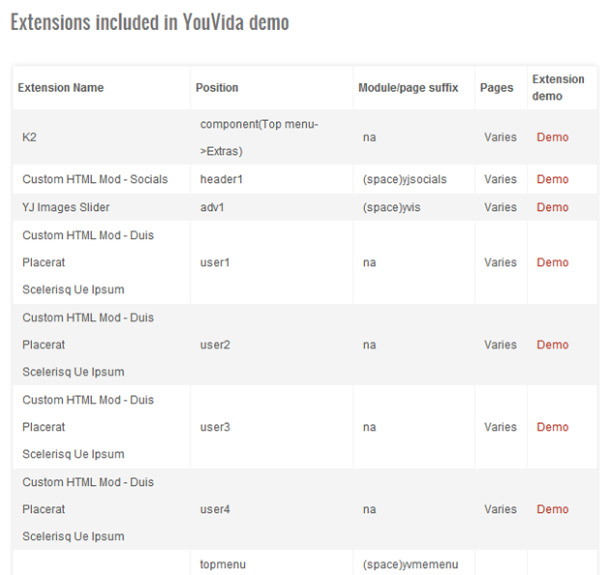This screenshot has height=575, width=610.
Task: Open the Demo link for position user2
Action: (x=552, y=344)
